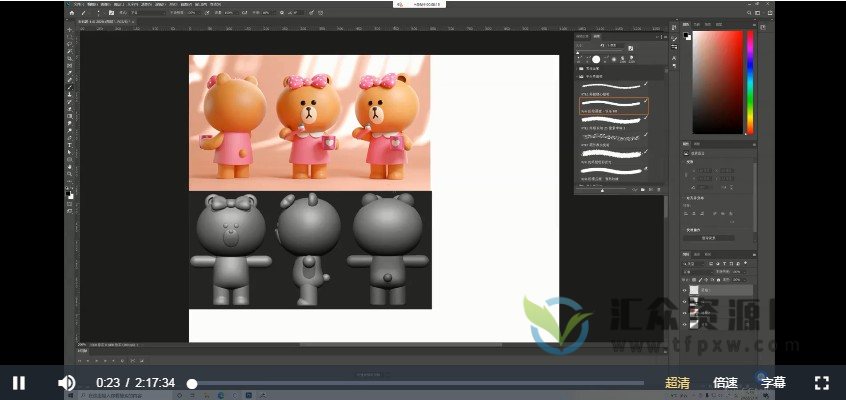846x400 pixels.
Task: Click create new group folder icon in Brushes panel
Action: (x=643, y=189)
